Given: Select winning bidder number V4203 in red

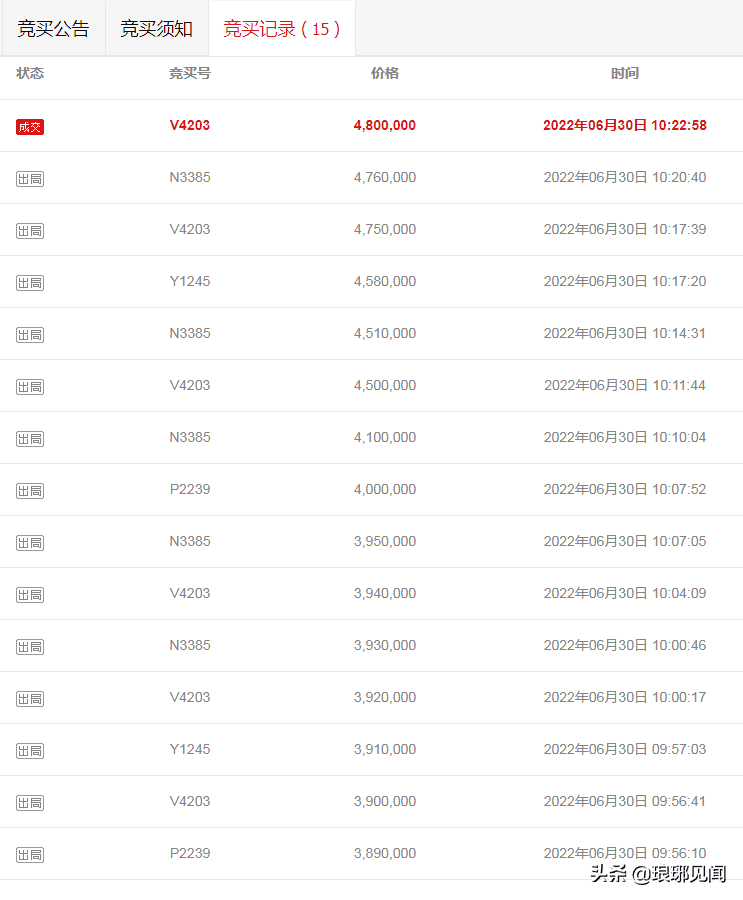Looking at the screenshot, I should coord(189,125).
